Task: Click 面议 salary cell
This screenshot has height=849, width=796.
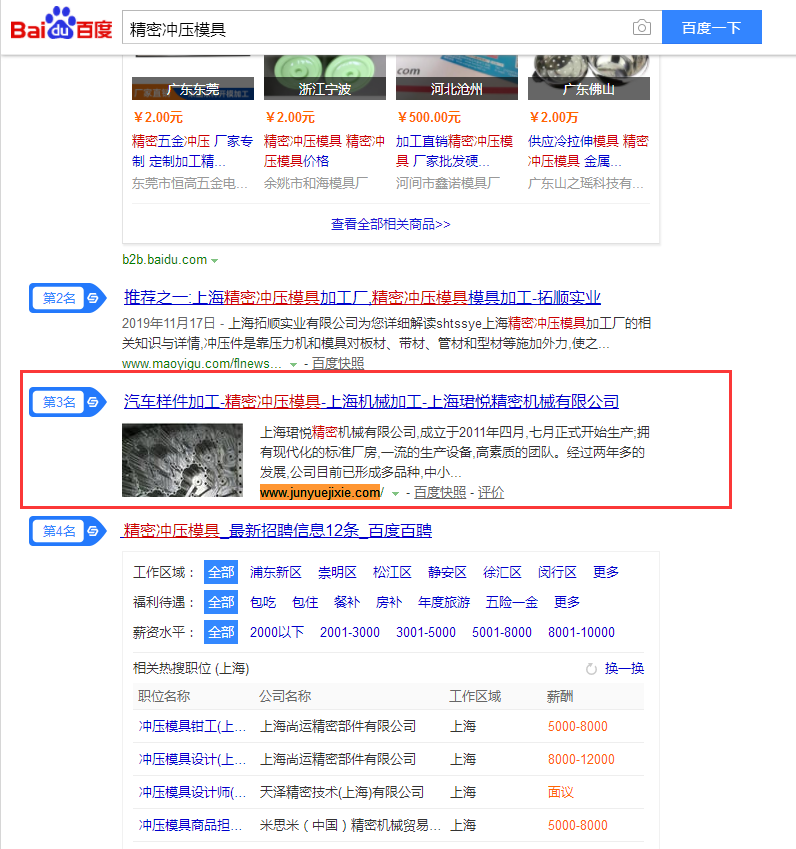Action: (x=560, y=792)
